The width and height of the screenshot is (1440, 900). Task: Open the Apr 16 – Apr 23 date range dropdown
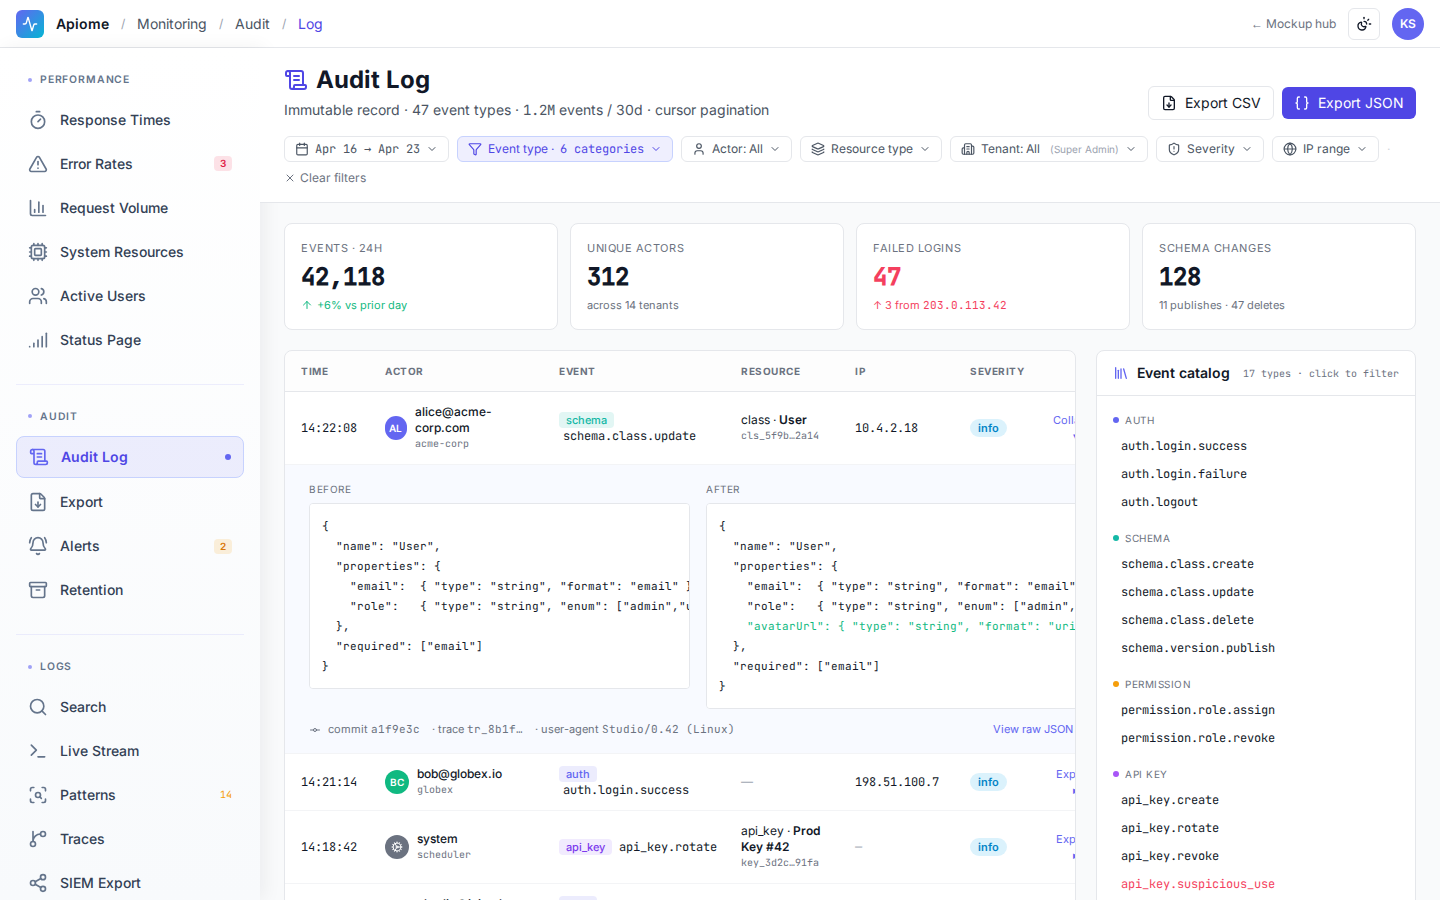click(x=366, y=149)
